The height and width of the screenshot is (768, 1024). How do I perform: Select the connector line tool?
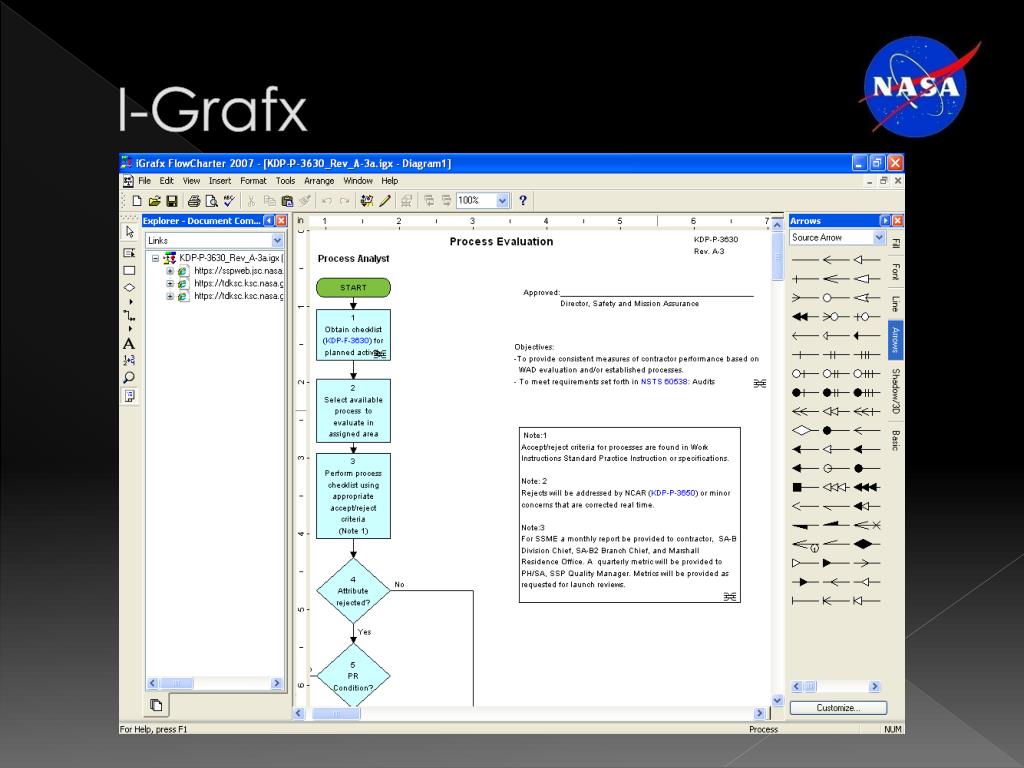click(x=129, y=316)
